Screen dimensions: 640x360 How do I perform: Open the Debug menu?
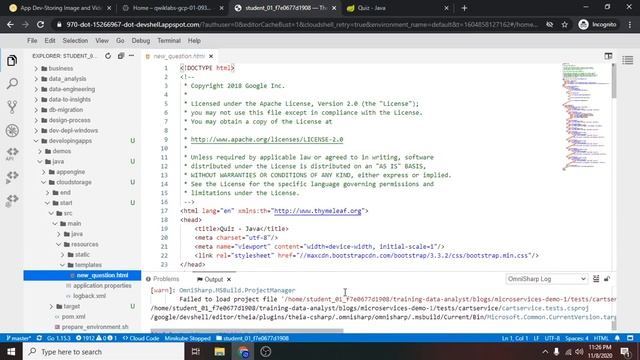tap(141, 40)
